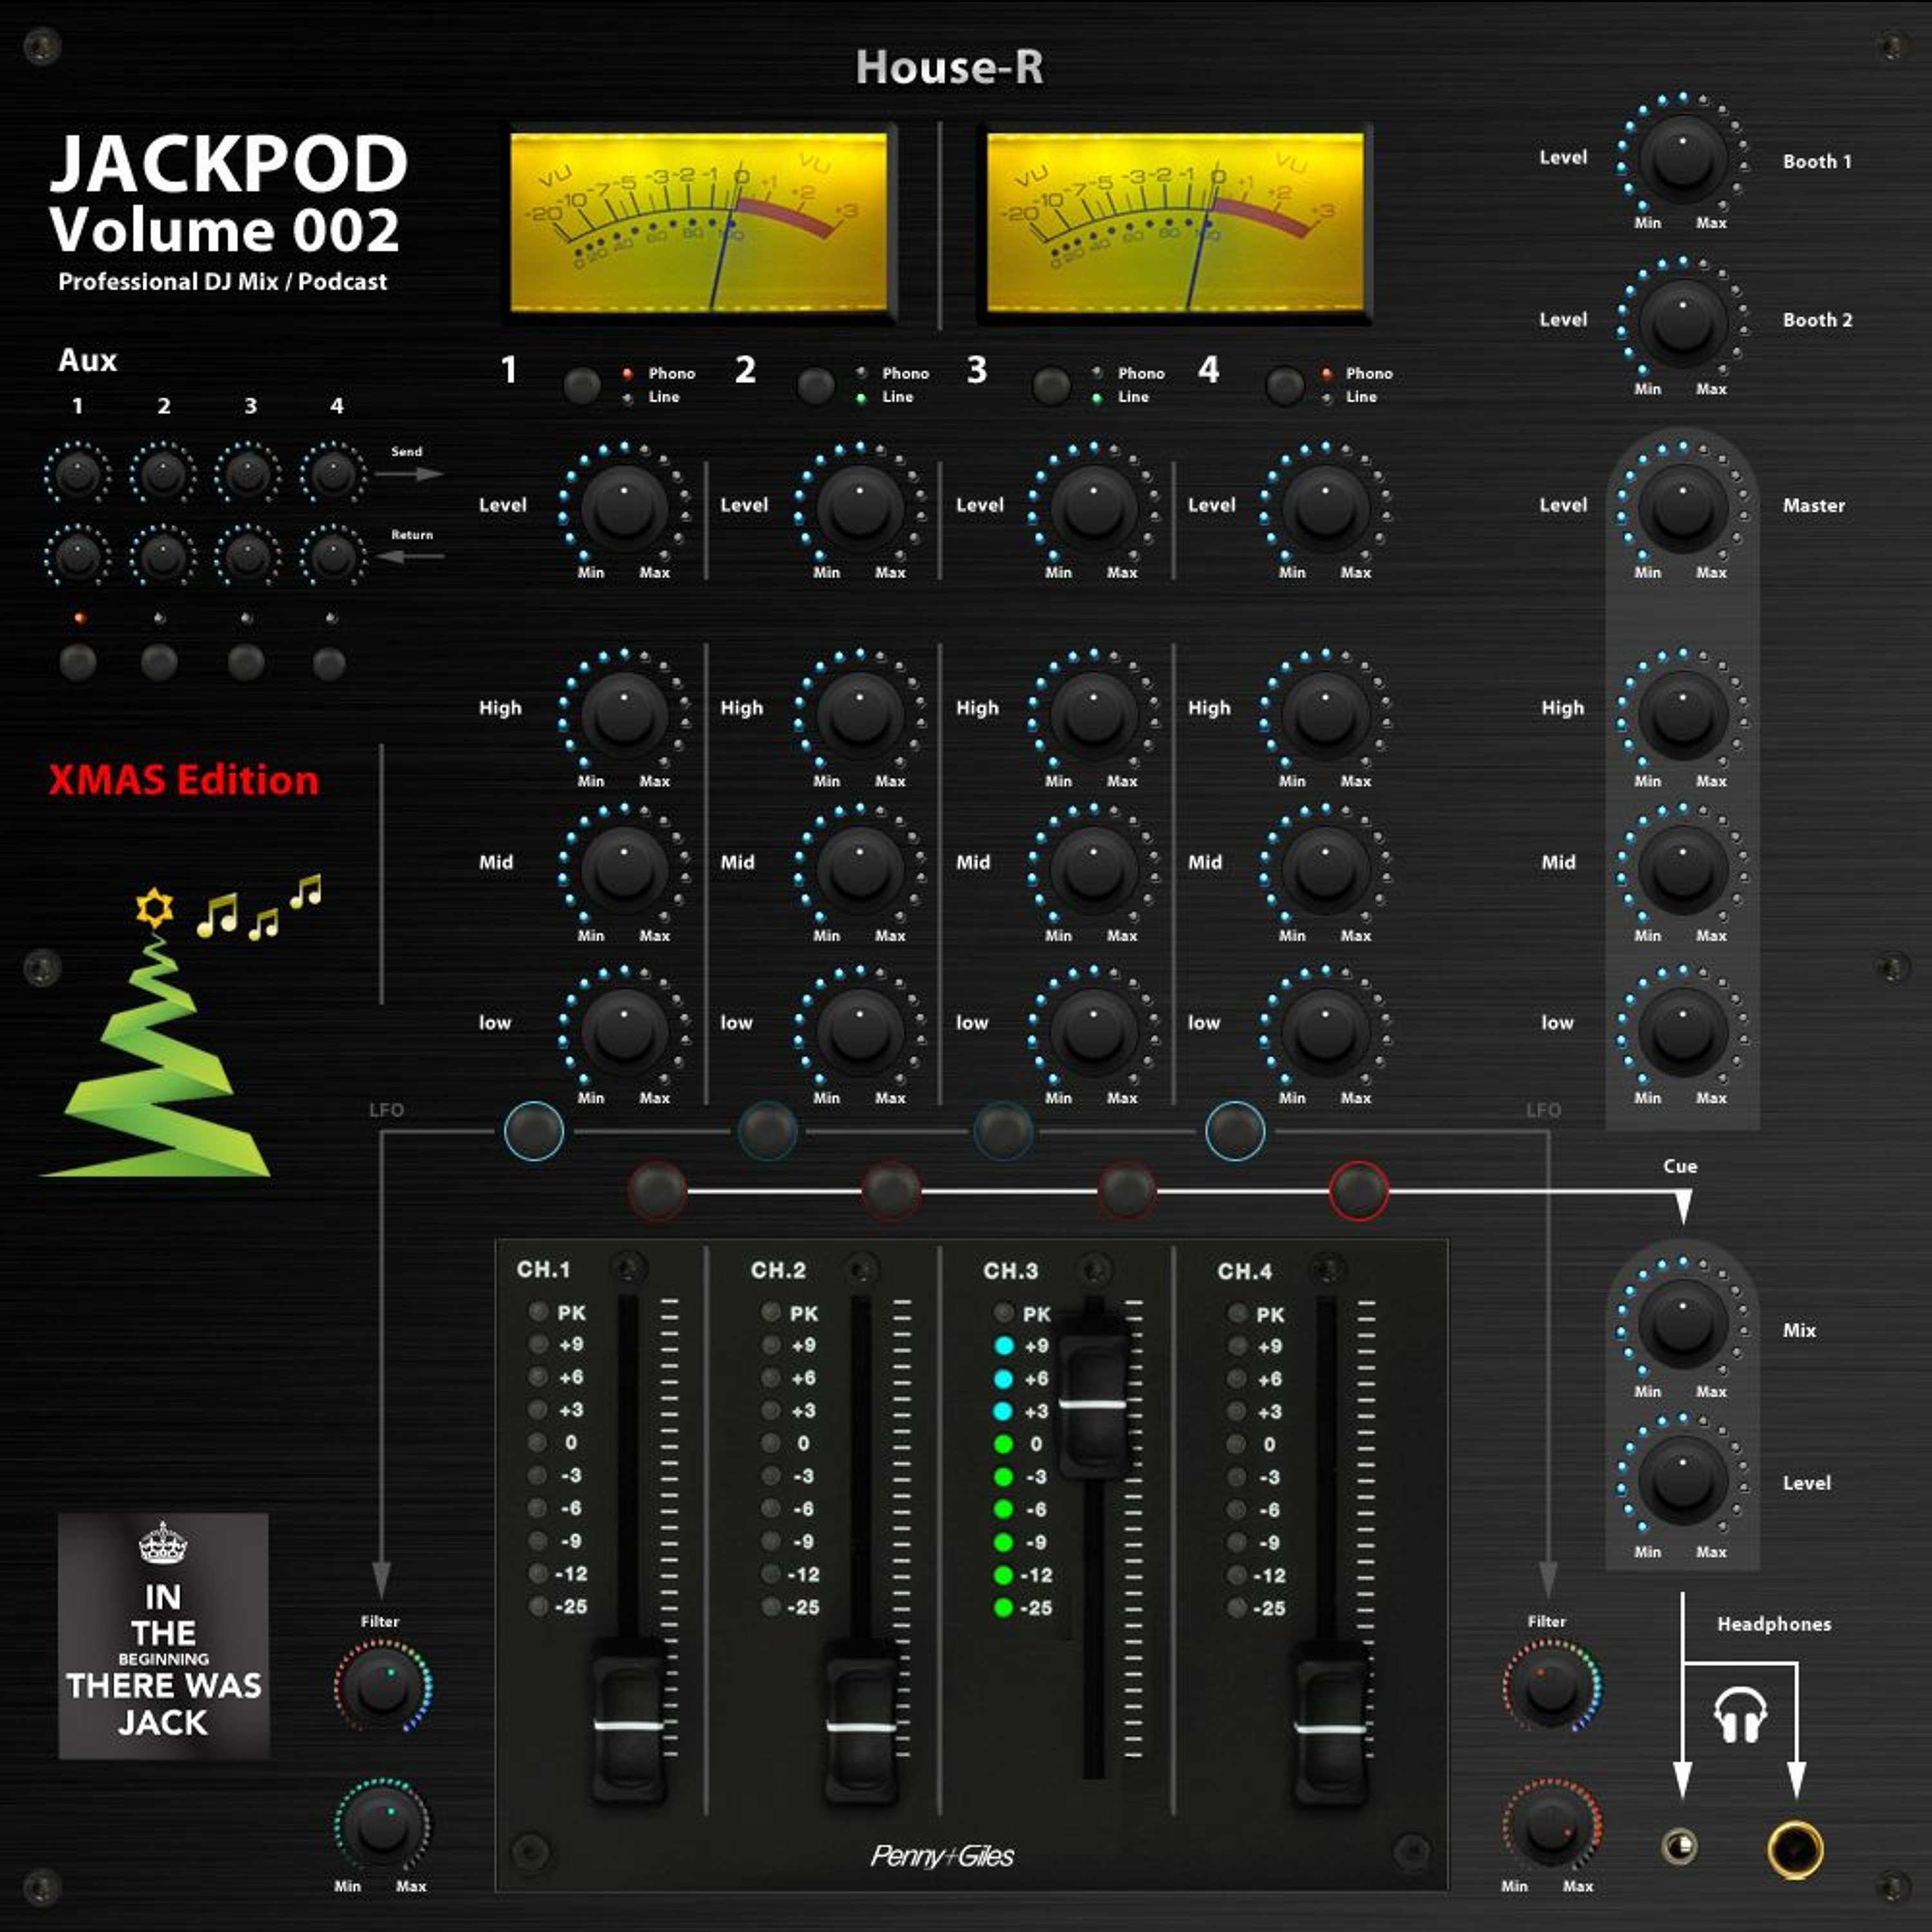Click channel 2 High EQ knob
This screenshot has width=1932, height=1932.
860,716
